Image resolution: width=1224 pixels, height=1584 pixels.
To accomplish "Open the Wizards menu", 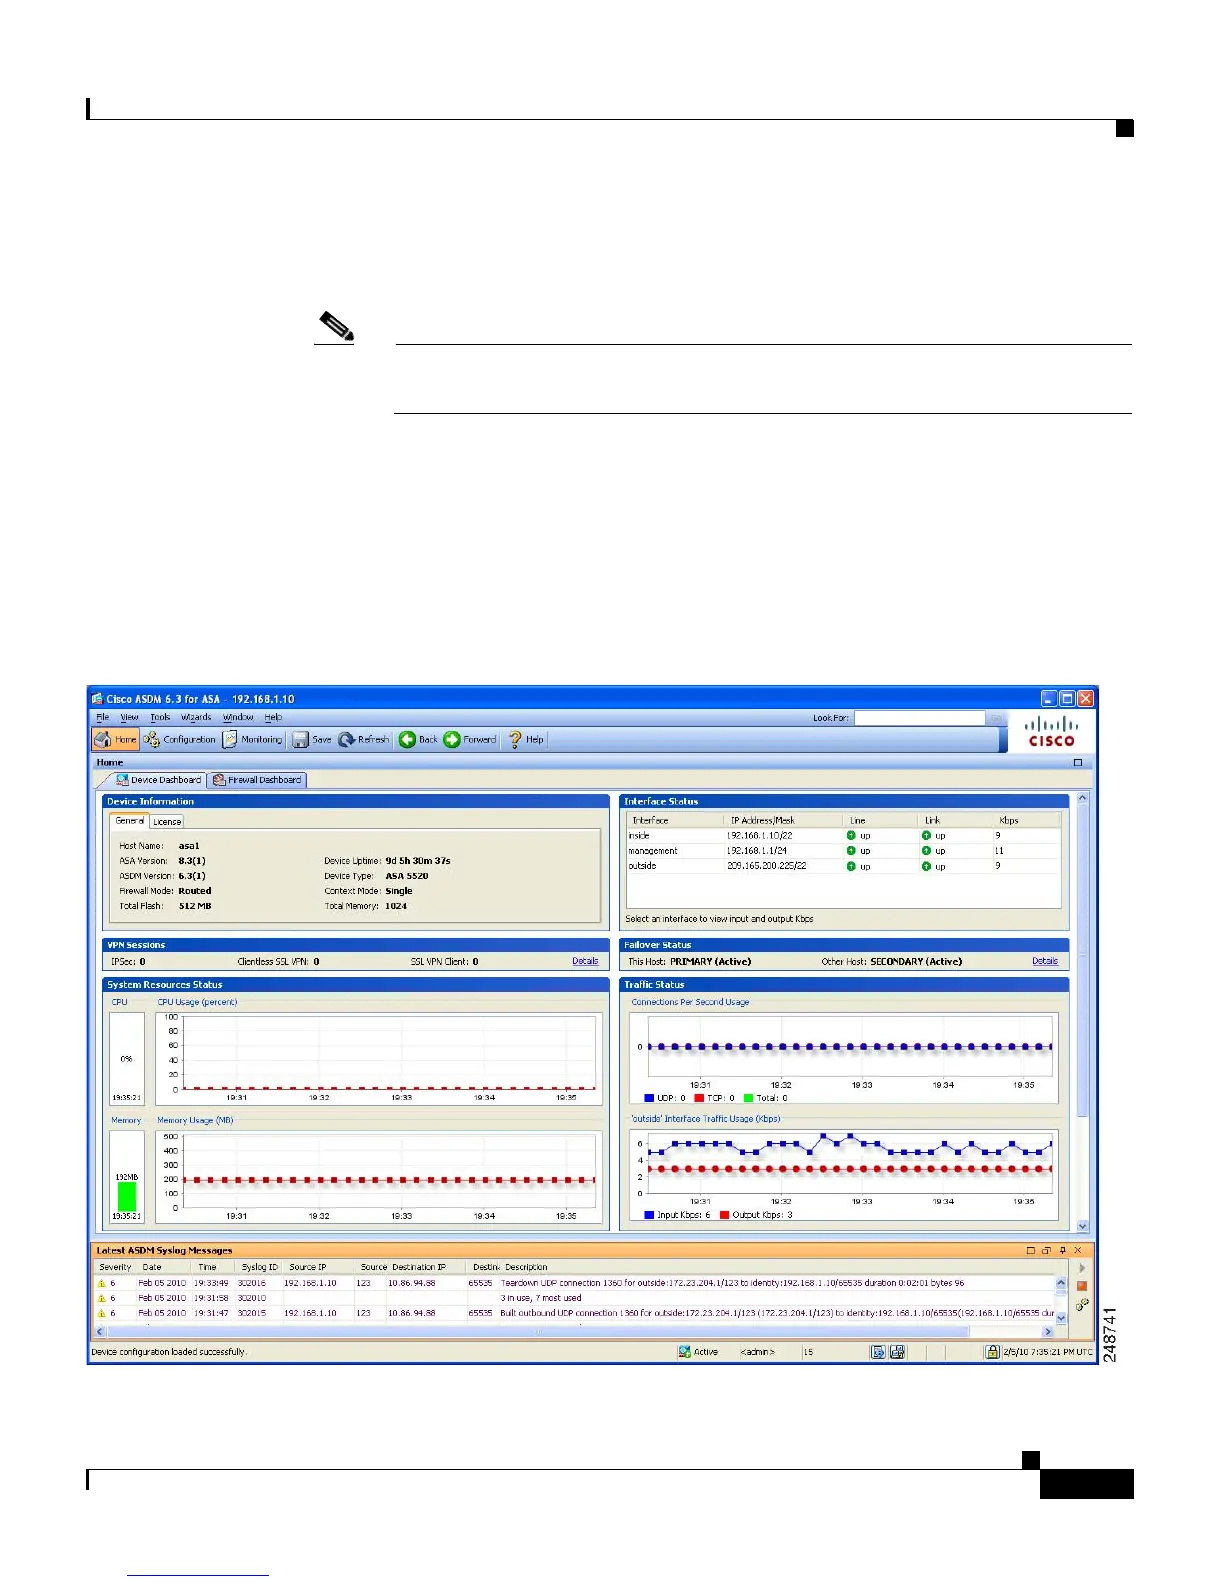I will click(x=196, y=717).
